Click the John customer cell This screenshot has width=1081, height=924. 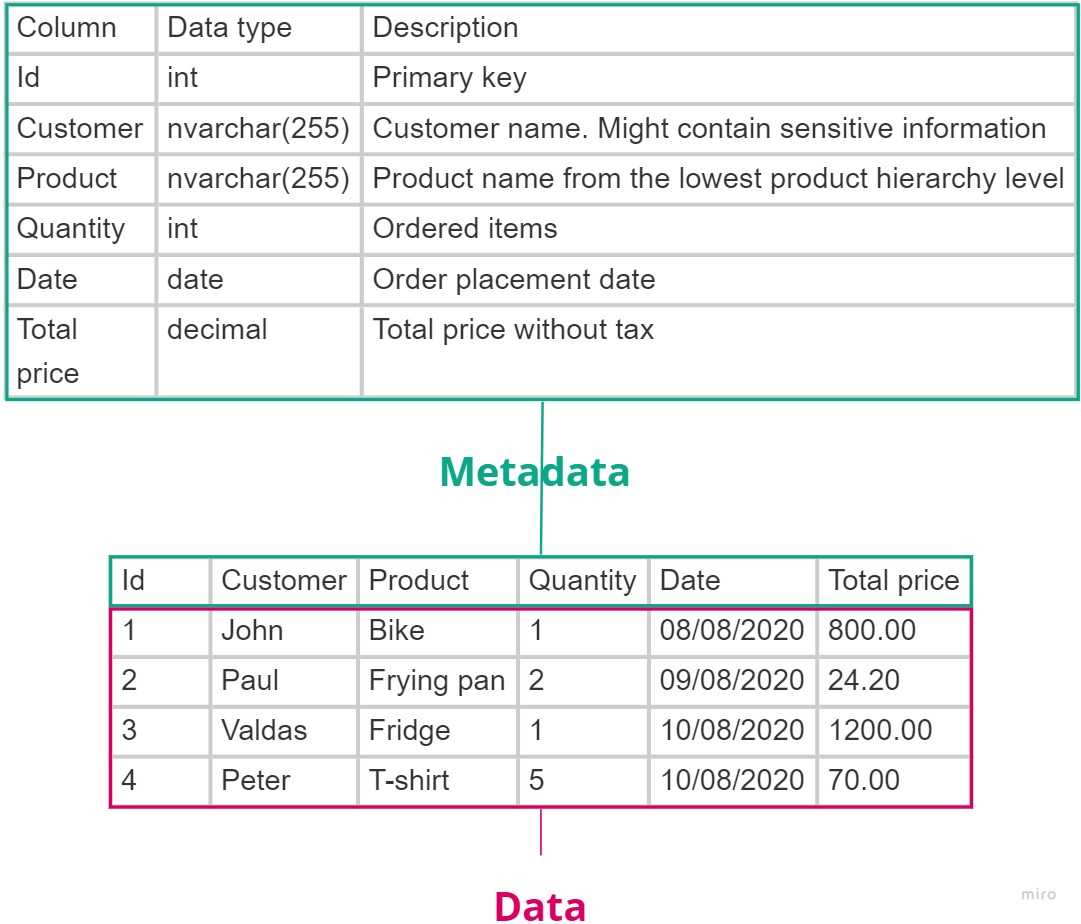(x=284, y=631)
